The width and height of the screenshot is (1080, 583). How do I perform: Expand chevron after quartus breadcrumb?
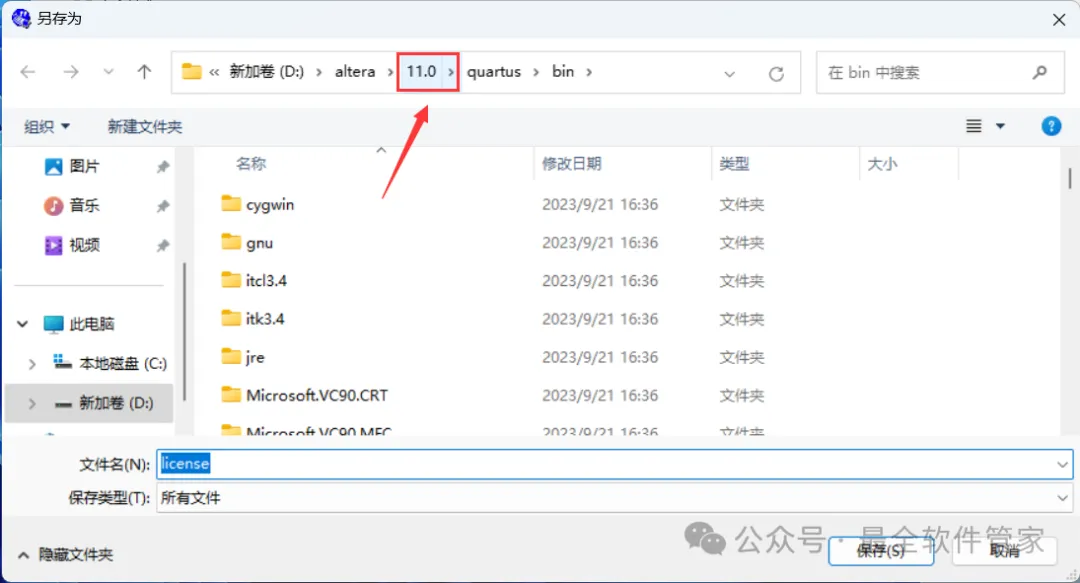click(536, 72)
